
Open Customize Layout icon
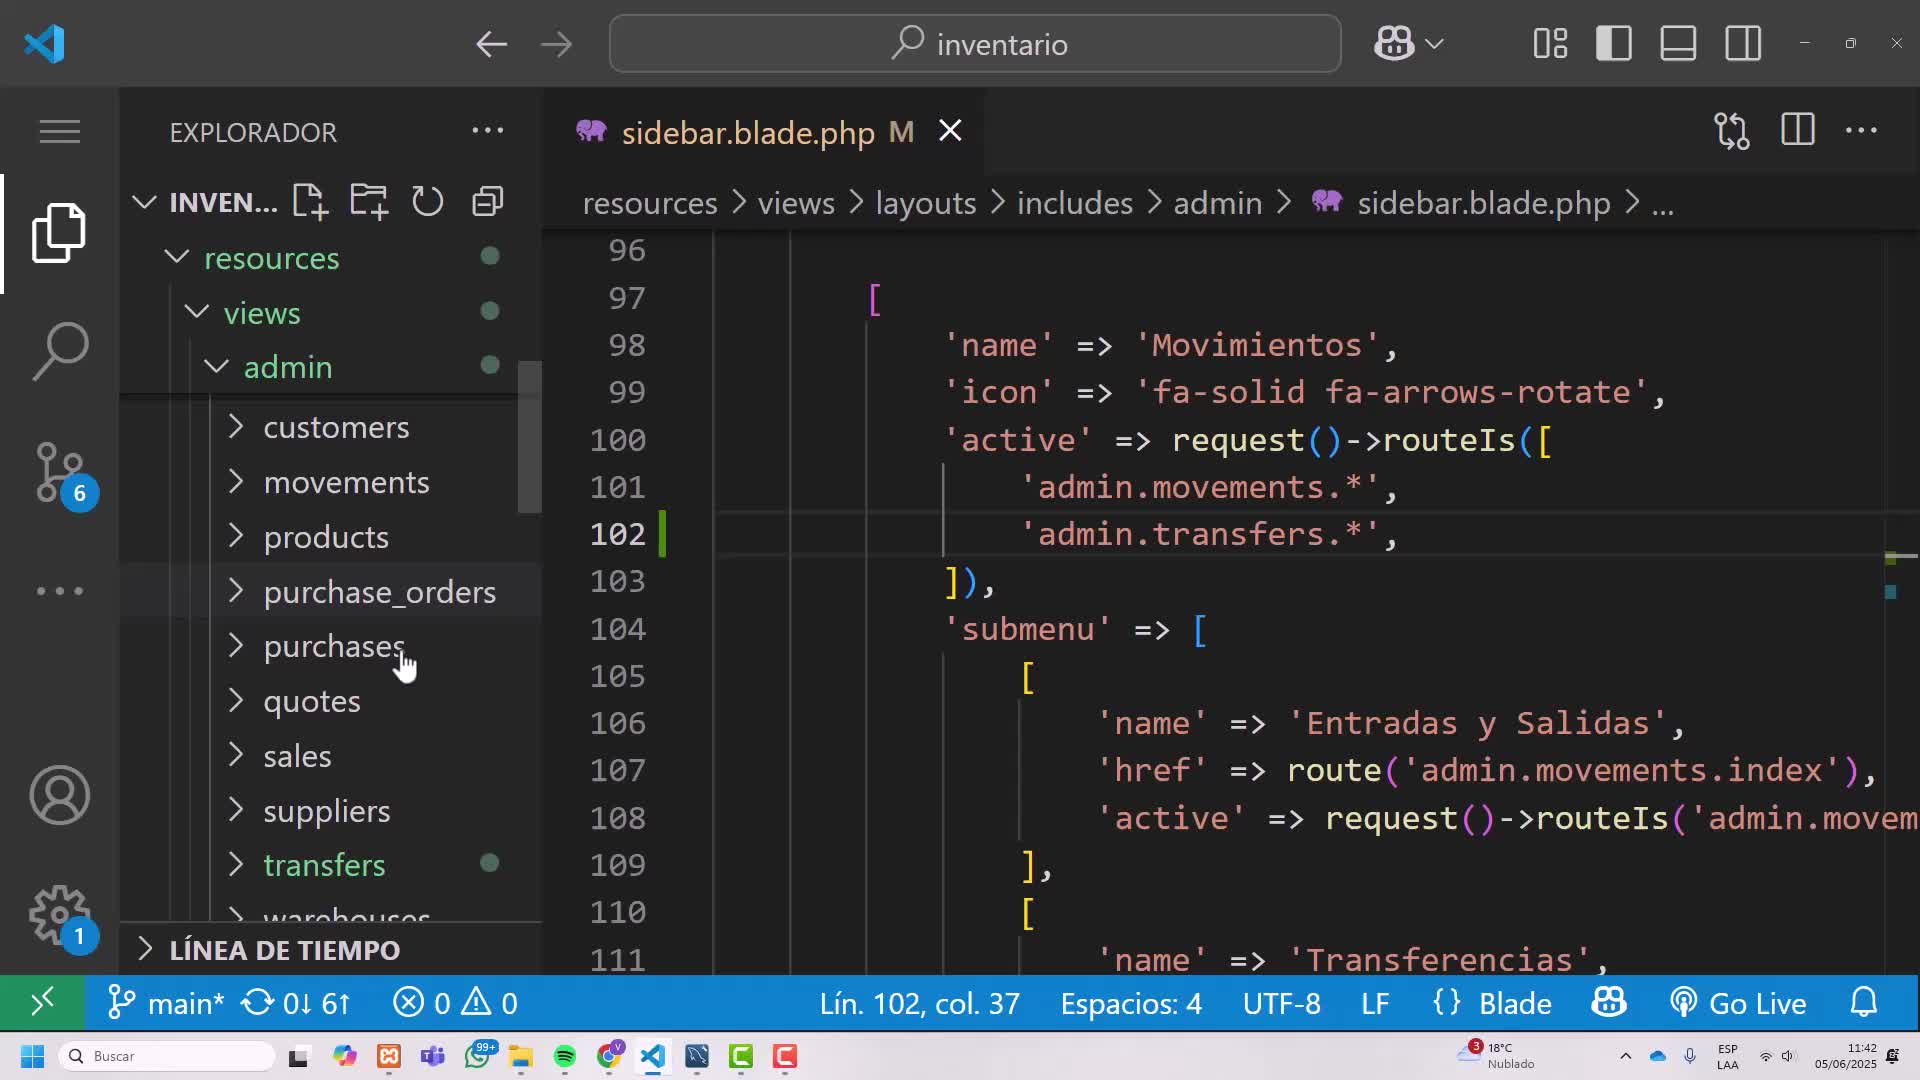(1550, 44)
